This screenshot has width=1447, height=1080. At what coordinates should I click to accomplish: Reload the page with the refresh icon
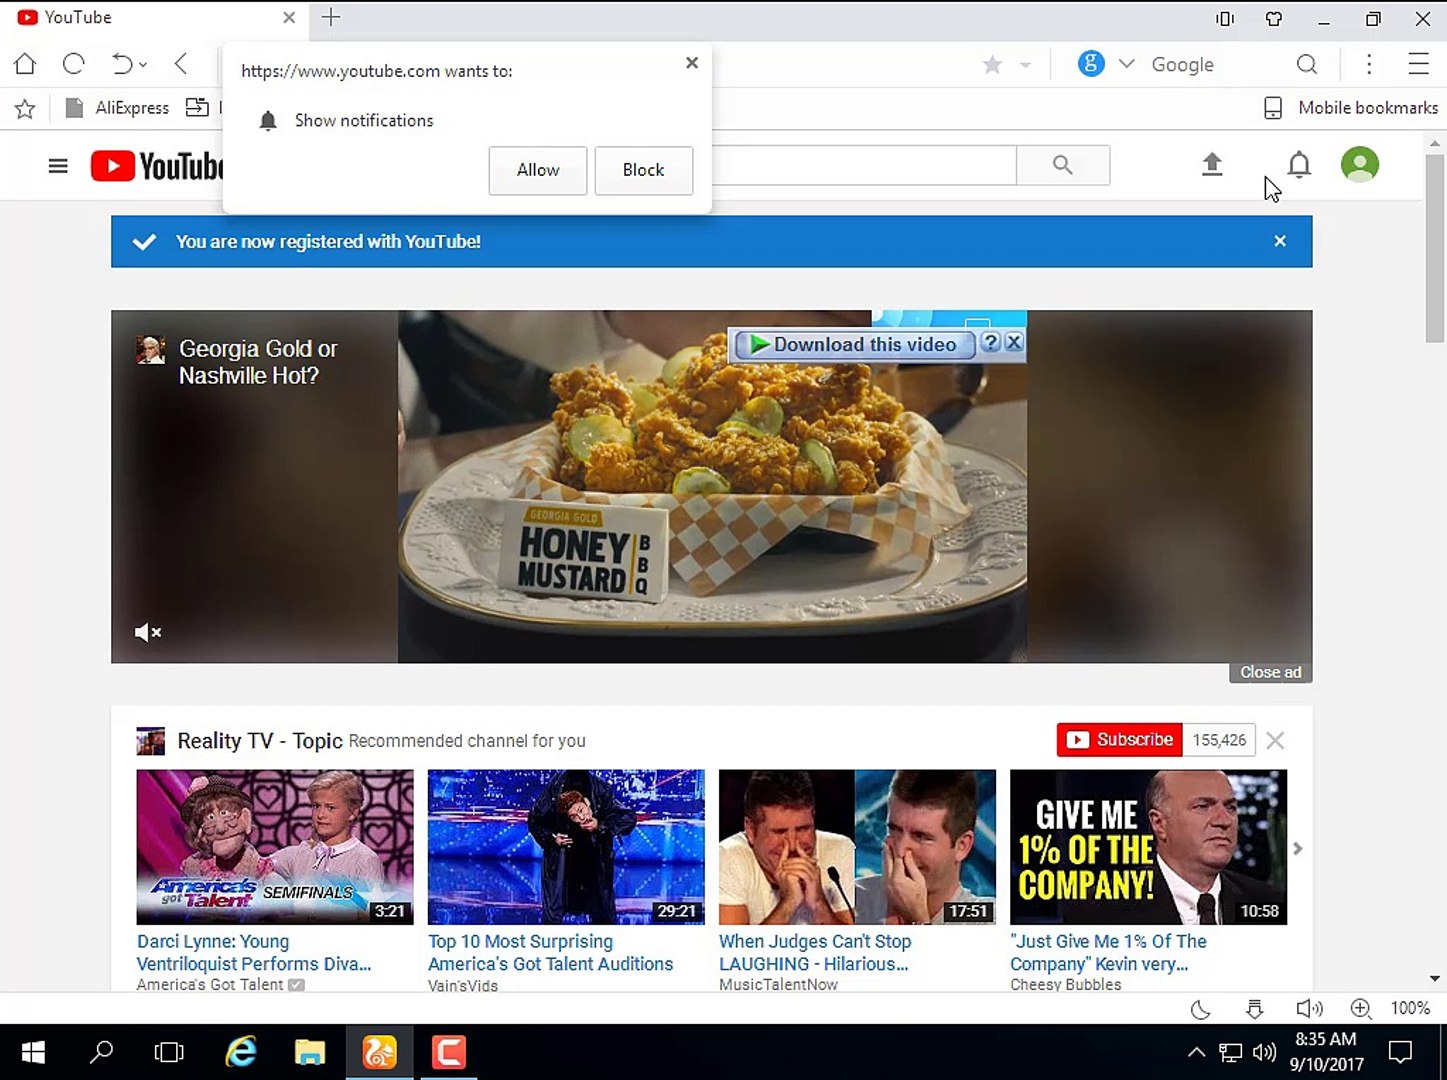(x=73, y=64)
